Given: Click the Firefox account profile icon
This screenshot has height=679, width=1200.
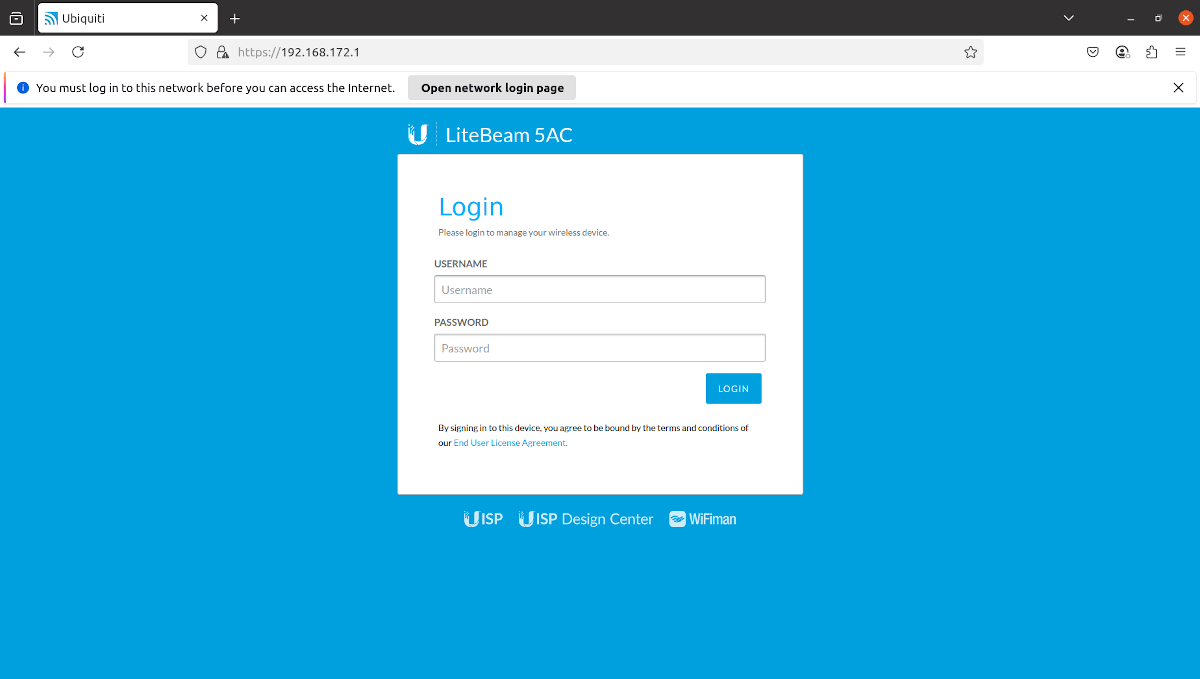Looking at the screenshot, I should coord(1122,51).
